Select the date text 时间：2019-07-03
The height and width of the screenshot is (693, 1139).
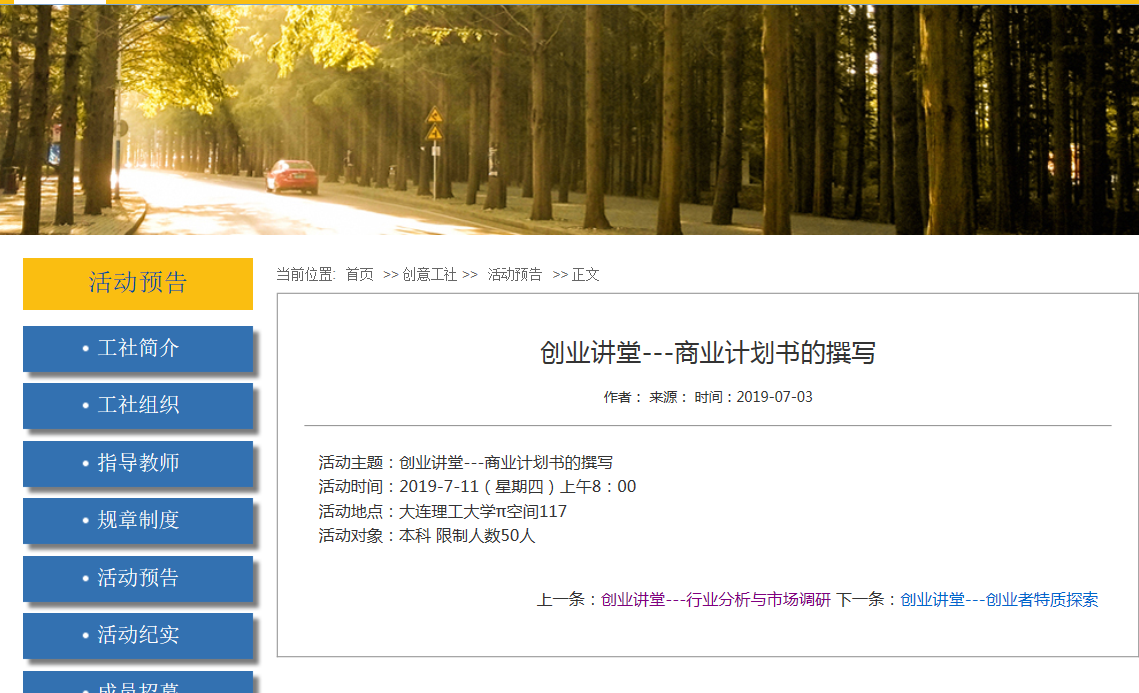[x=753, y=397]
